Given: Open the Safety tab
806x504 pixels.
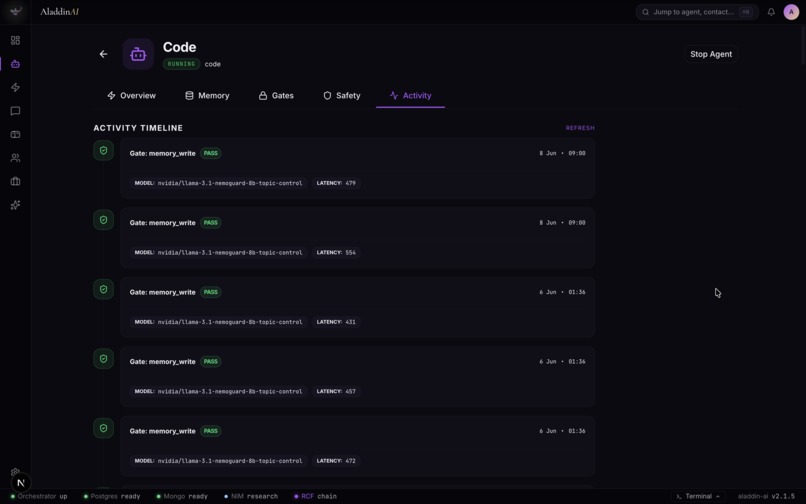Looking at the screenshot, I should point(342,96).
